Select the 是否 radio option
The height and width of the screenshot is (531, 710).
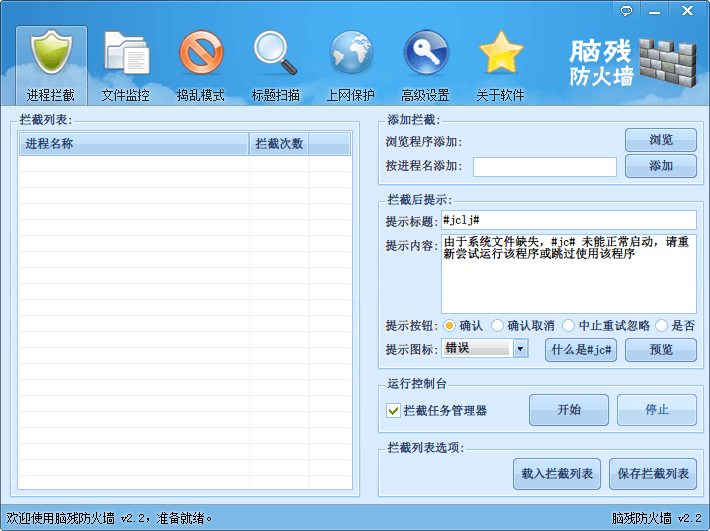662,325
